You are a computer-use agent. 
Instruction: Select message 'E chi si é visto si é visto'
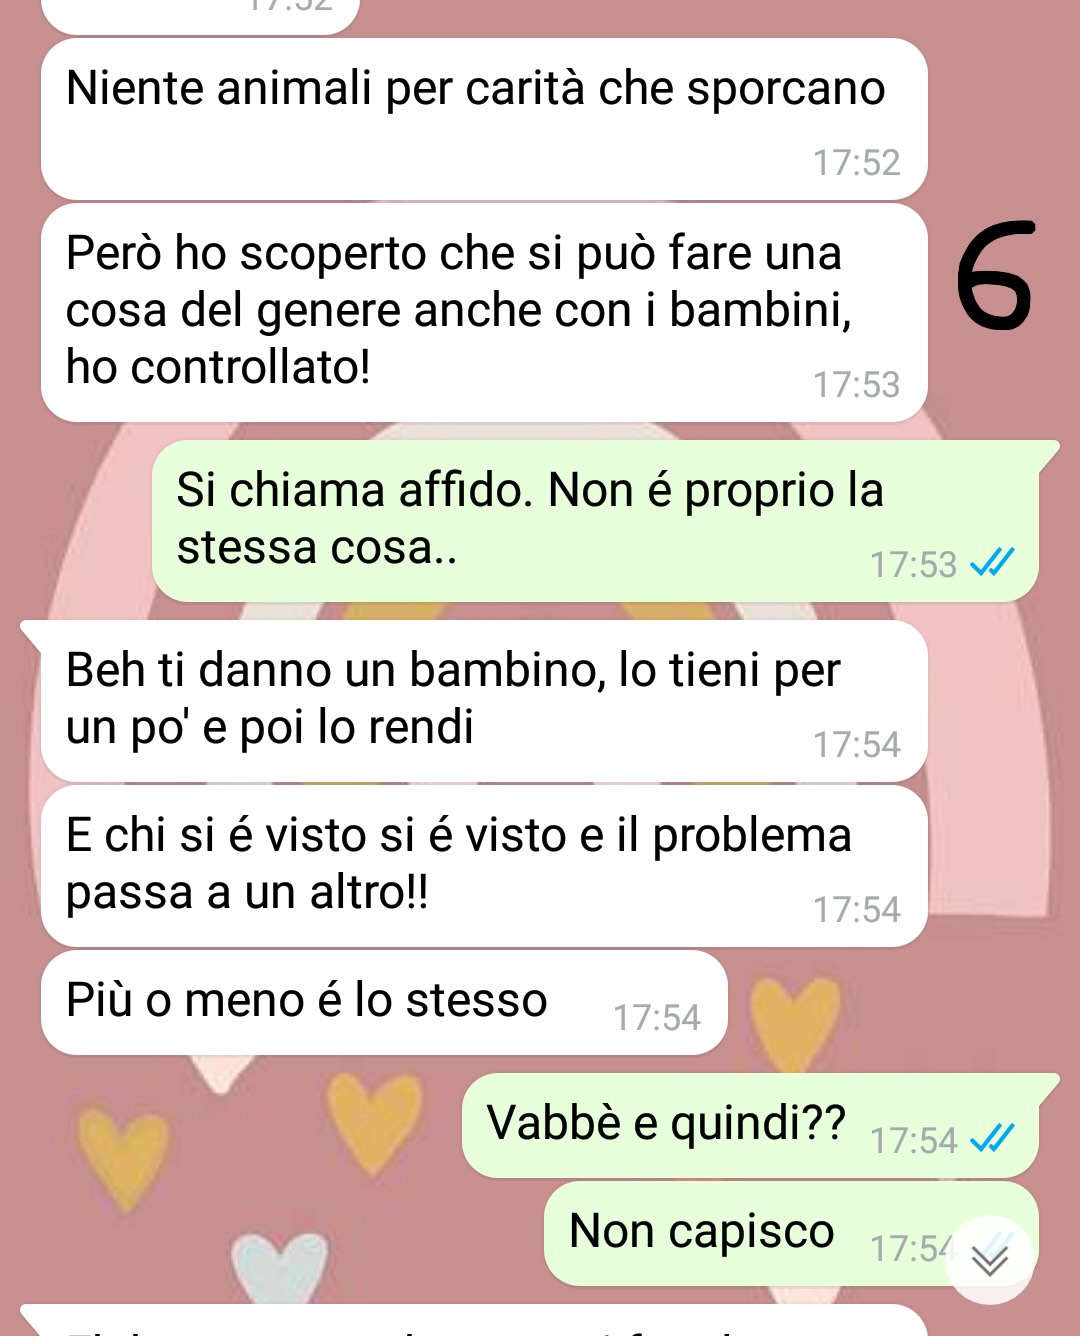(484, 866)
